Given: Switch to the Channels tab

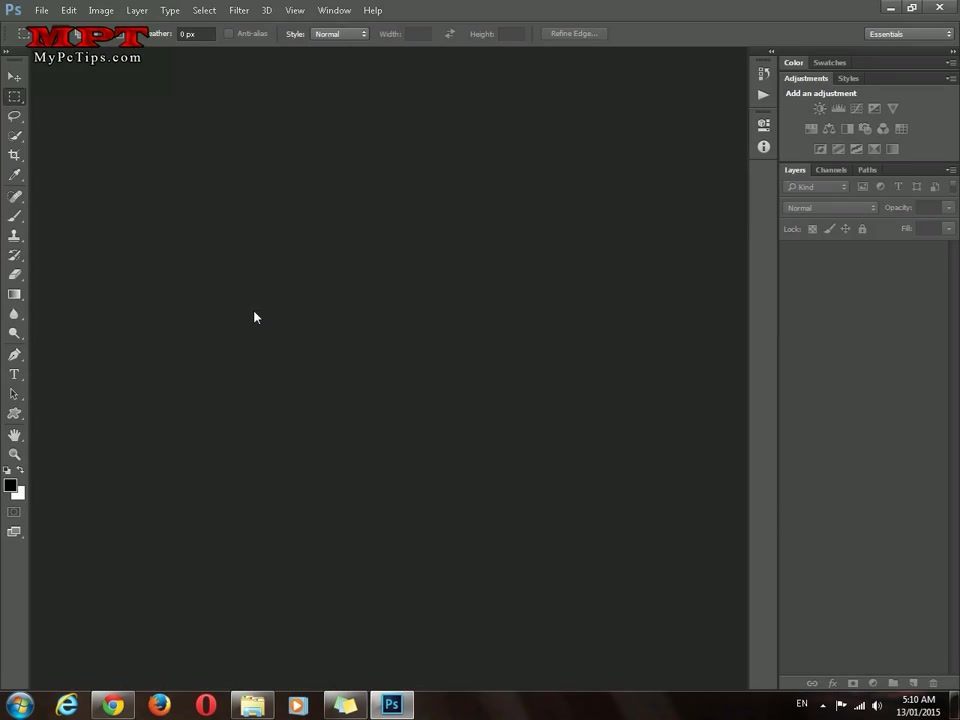Looking at the screenshot, I should (x=831, y=170).
